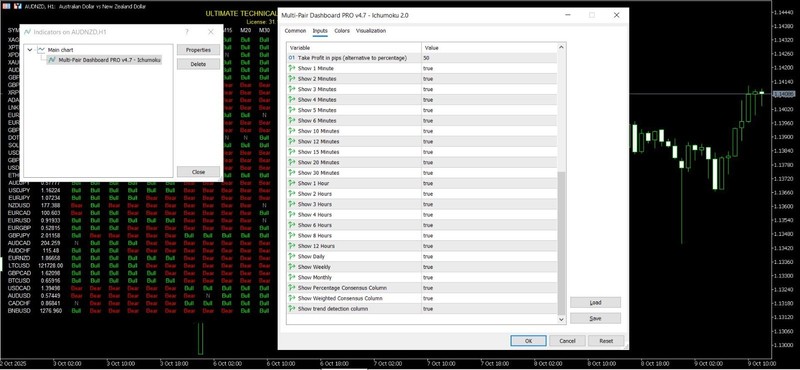
Task: Click the help question mark in Indicators dialog
Action: point(187,32)
